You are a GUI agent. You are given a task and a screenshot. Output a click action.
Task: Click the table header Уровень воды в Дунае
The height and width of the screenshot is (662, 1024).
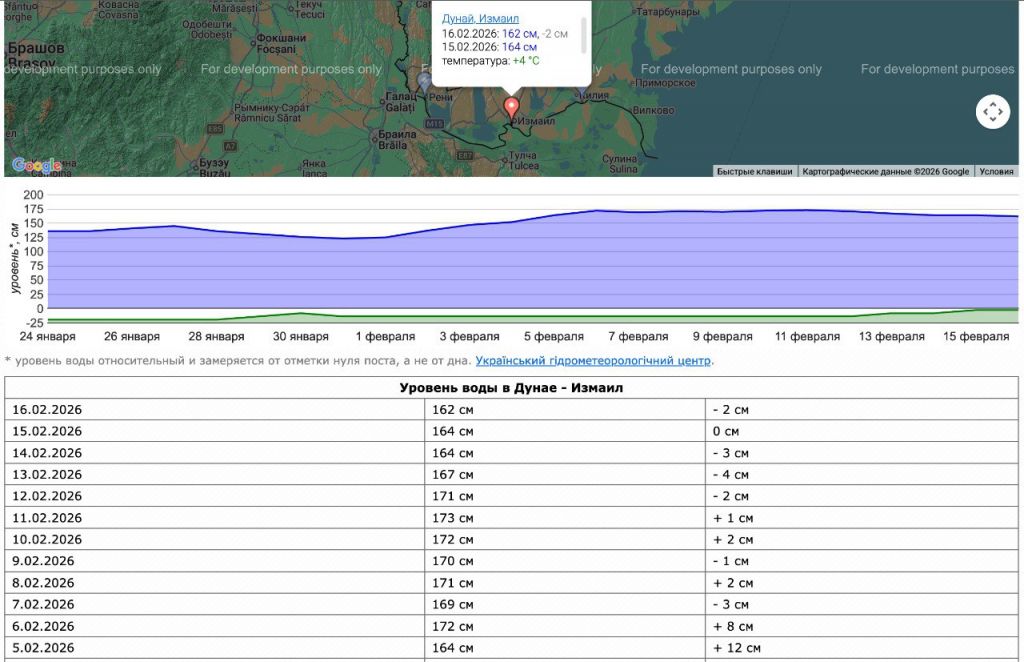coord(511,388)
